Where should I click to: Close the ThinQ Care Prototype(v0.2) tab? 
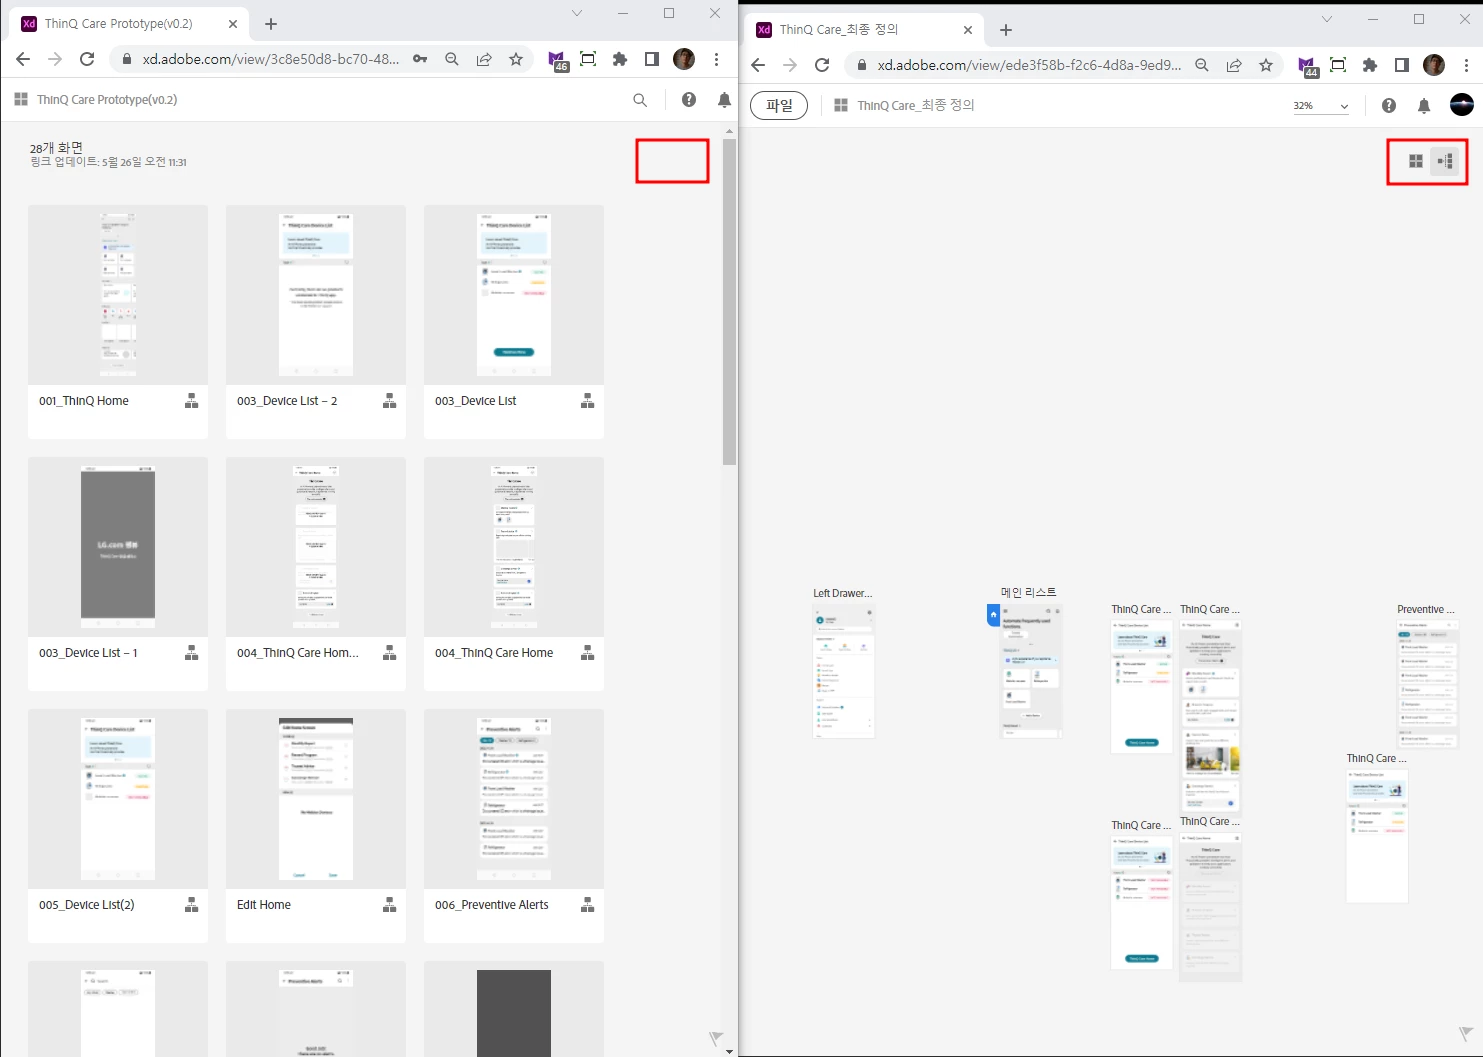pyautogui.click(x=233, y=24)
